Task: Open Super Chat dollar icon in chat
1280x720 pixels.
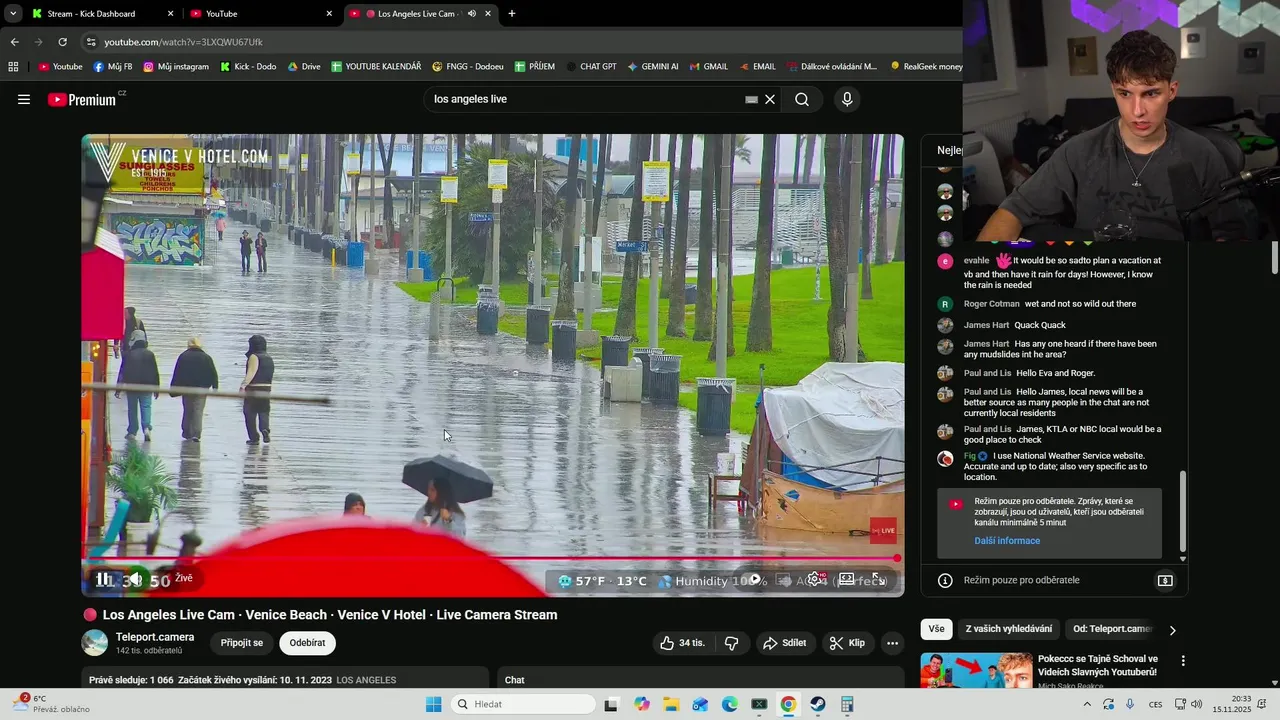Action: pos(1165,580)
